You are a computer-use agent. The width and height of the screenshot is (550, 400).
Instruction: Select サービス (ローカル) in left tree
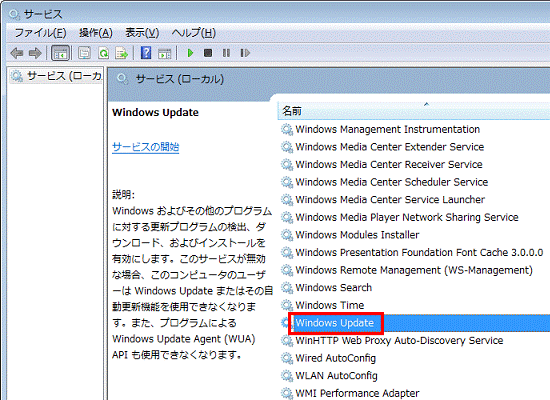tap(56, 76)
